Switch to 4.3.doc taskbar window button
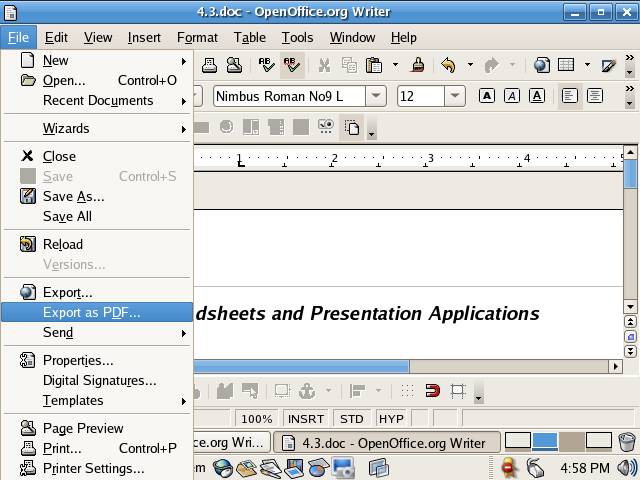This screenshot has height=480, width=640. tap(386, 441)
